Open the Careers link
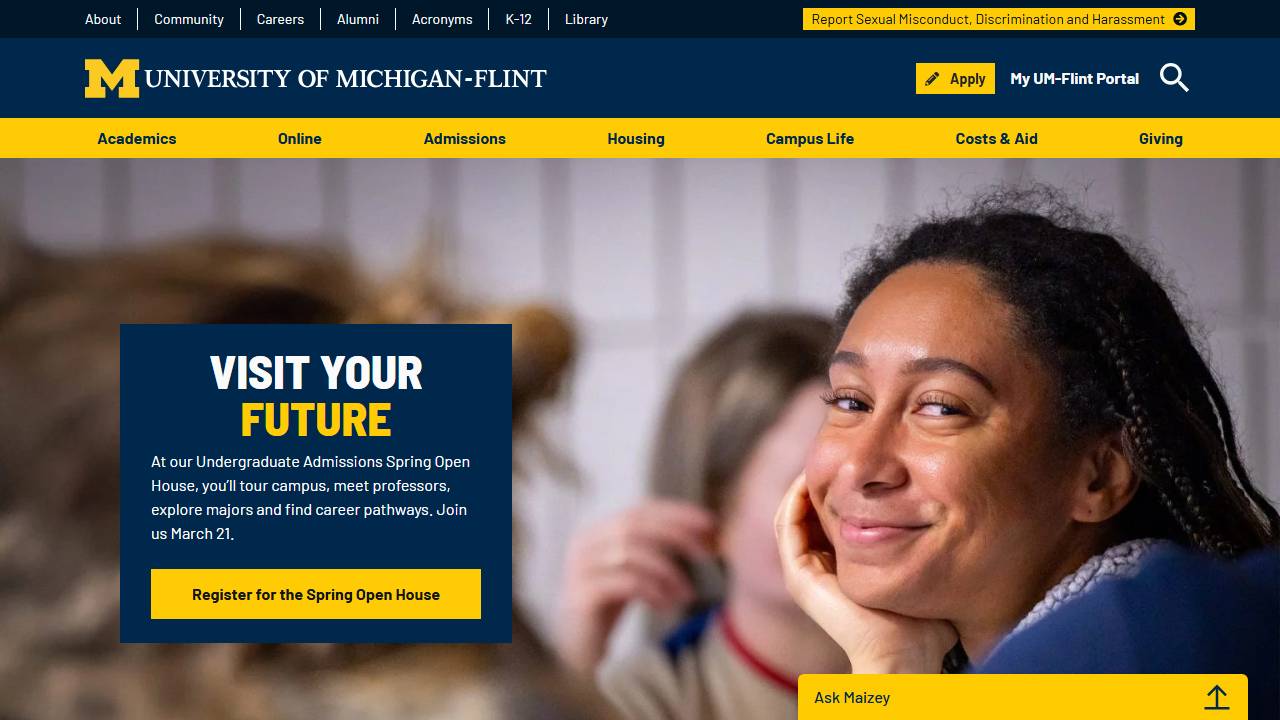This screenshot has height=720, width=1280. pyautogui.click(x=280, y=19)
